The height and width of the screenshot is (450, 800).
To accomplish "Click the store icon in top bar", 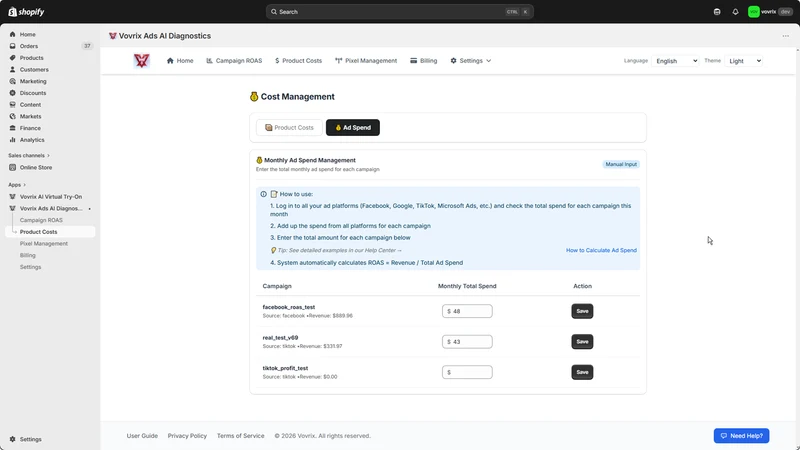I will [717, 12].
